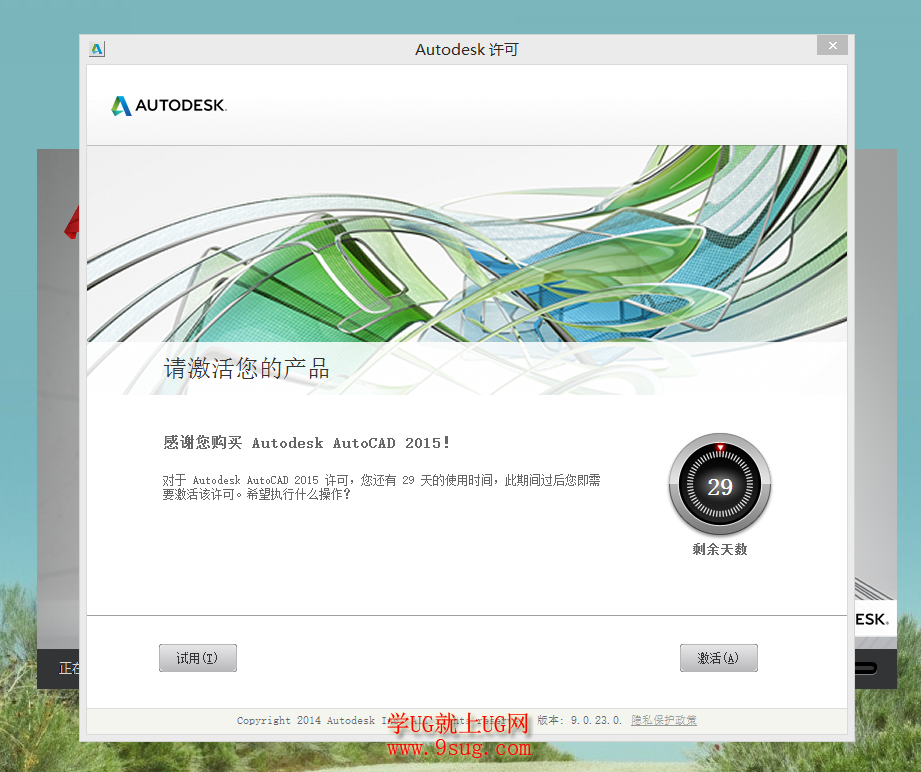
Task: Click the 感谢您购买 Autodesk AutoCAD 2015 text
Action: click(x=307, y=442)
